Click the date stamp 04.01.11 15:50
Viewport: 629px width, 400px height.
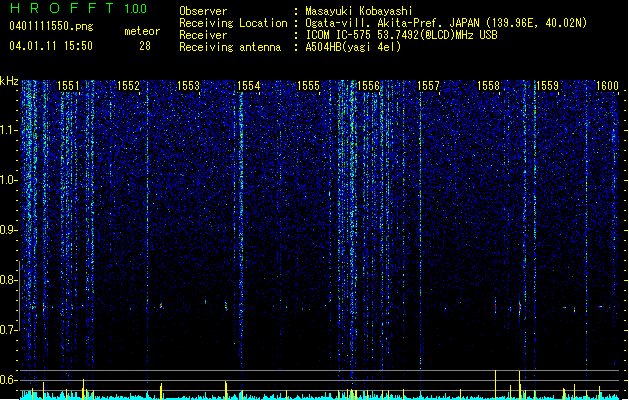51,46
